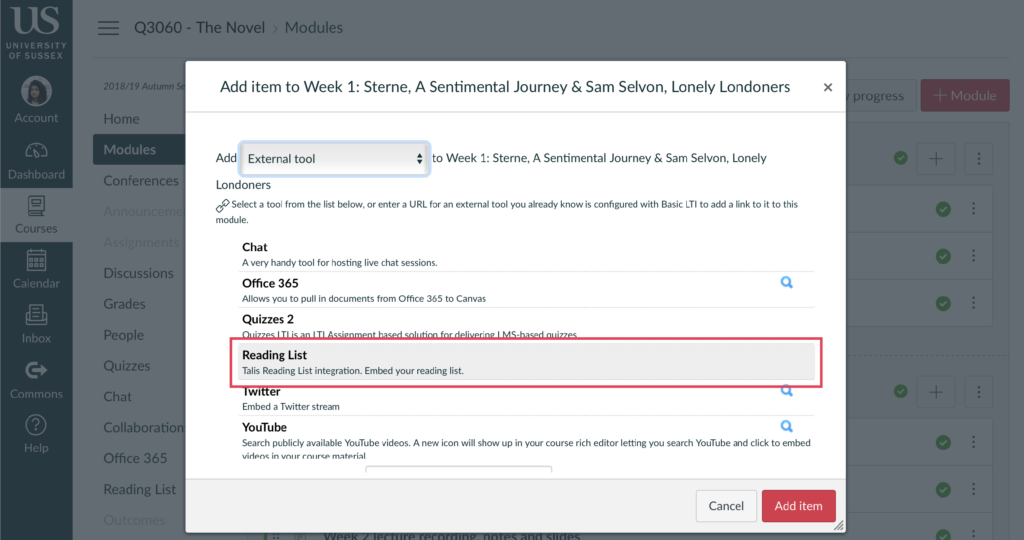Click the Q3060 - The Novel breadcrumb
Screen dimensions: 1024x540
pos(199,27)
